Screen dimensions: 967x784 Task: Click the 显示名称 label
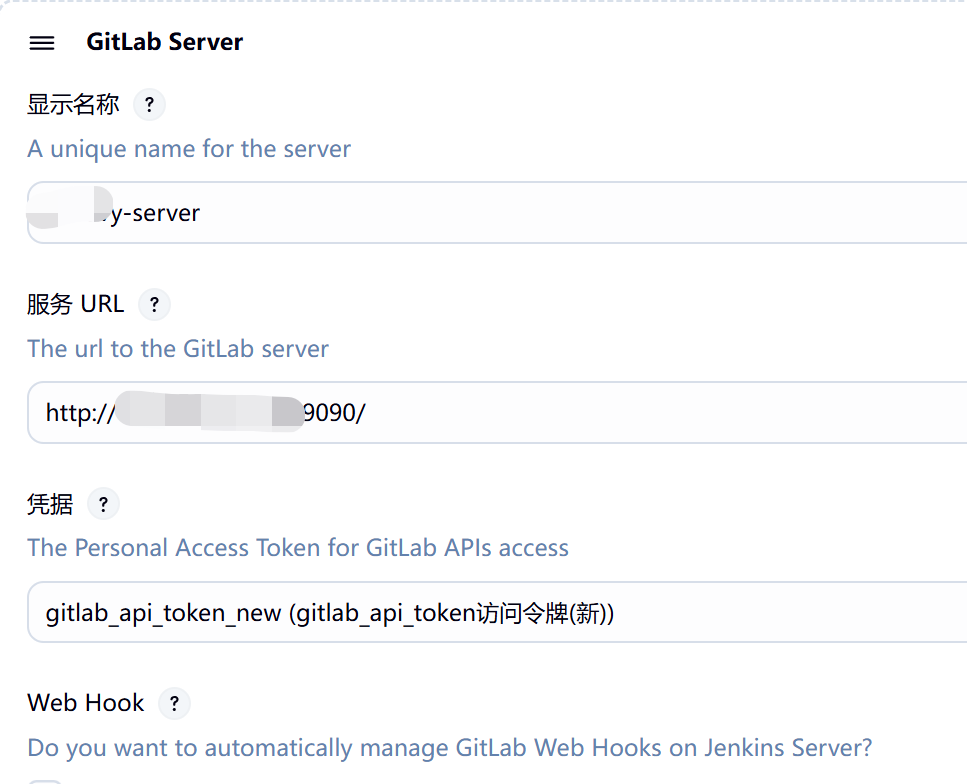coord(73,105)
